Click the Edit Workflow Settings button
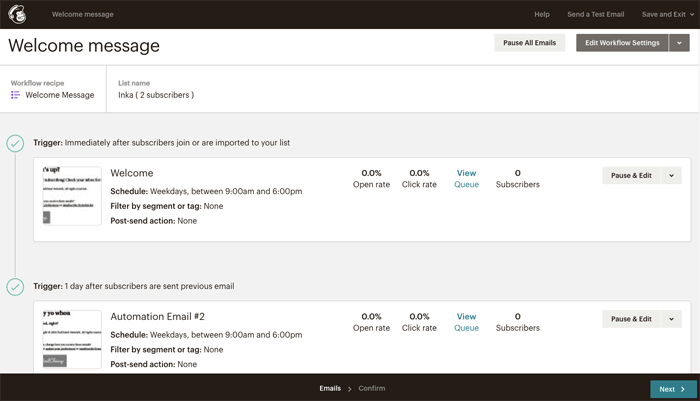The image size is (700, 401). (622, 43)
